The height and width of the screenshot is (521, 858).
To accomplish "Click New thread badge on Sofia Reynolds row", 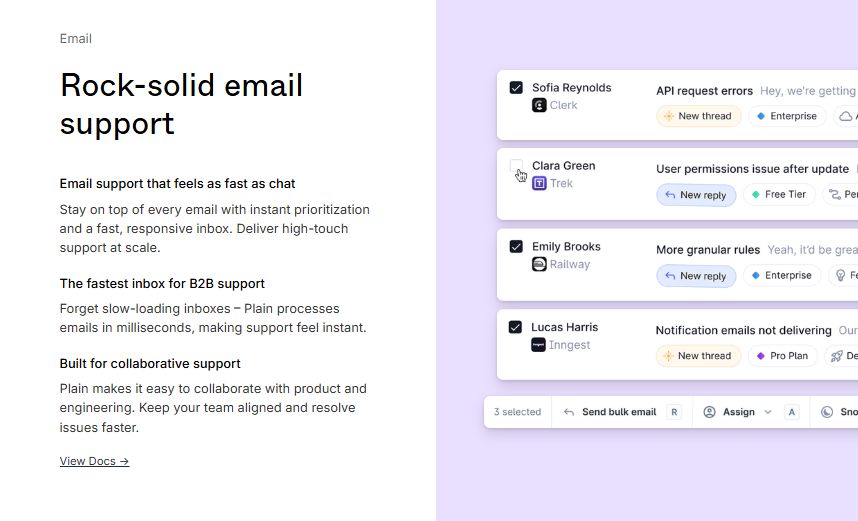I will pyautogui.click(x=698, y=116).
